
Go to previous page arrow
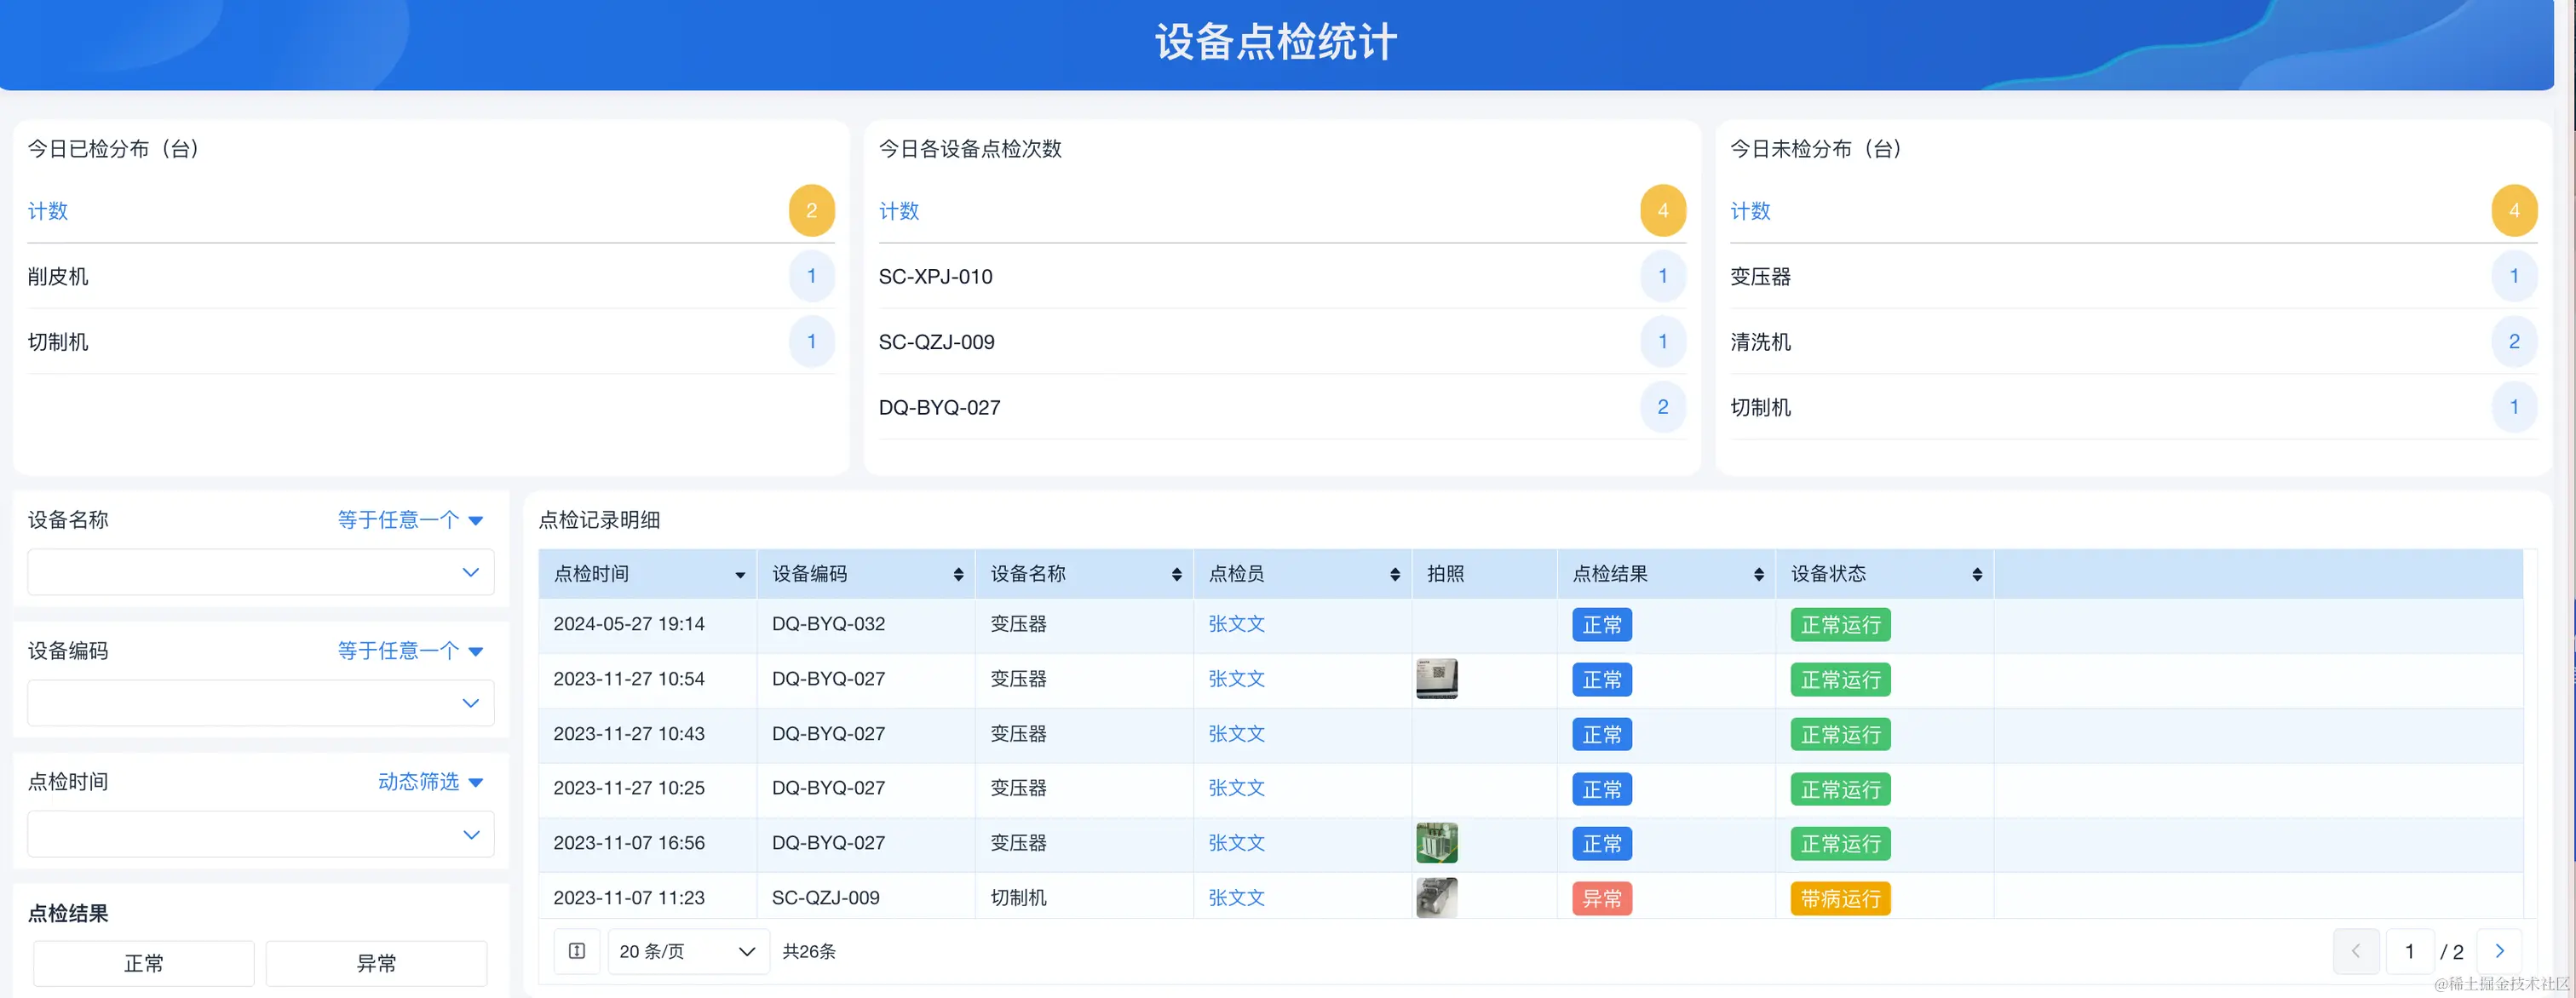coord(2355,951)
